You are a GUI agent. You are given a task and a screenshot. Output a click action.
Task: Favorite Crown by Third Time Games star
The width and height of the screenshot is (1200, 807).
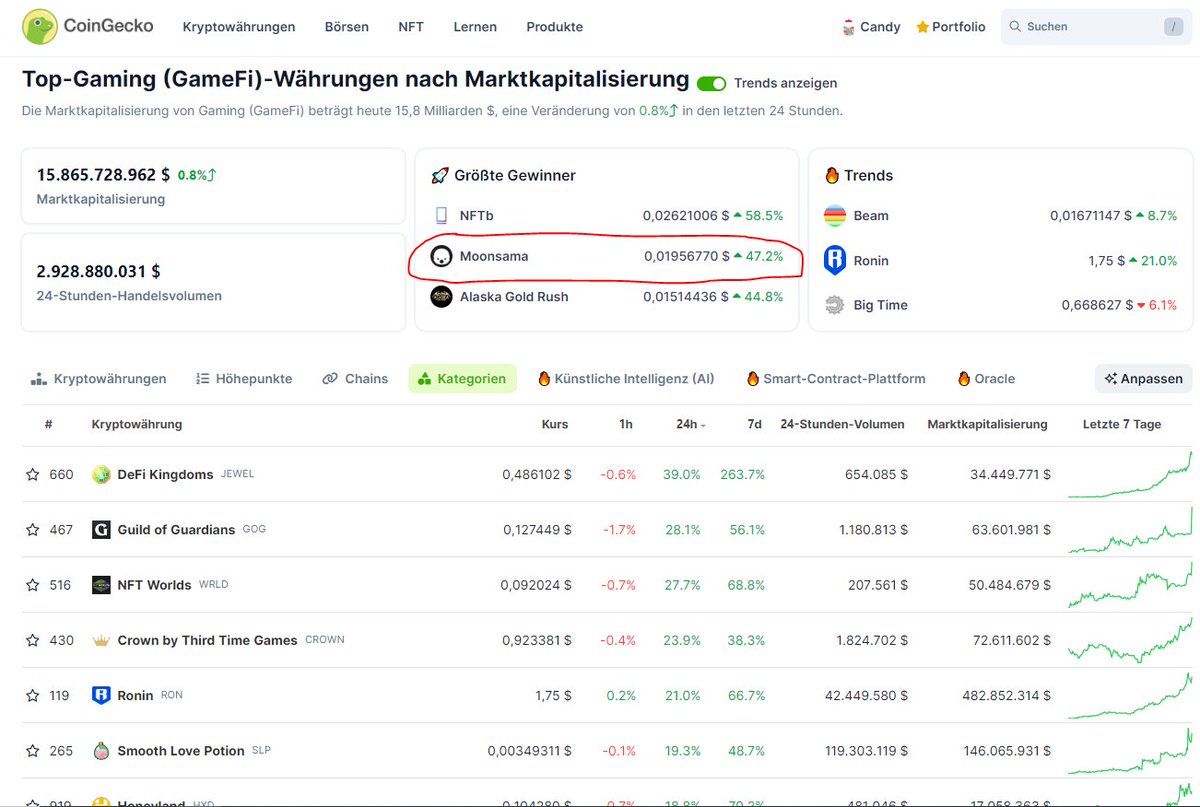point(33,640)
